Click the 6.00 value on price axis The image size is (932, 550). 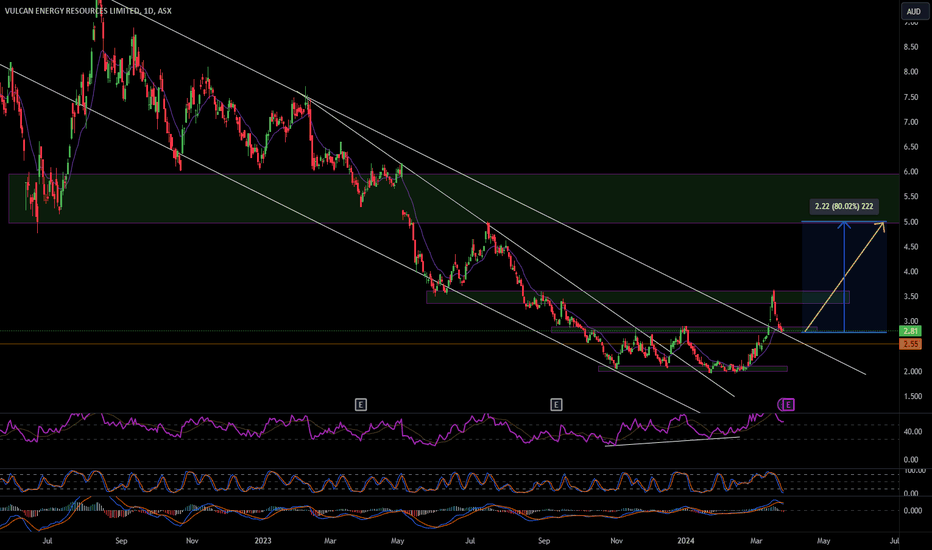[x=911, y=172]
